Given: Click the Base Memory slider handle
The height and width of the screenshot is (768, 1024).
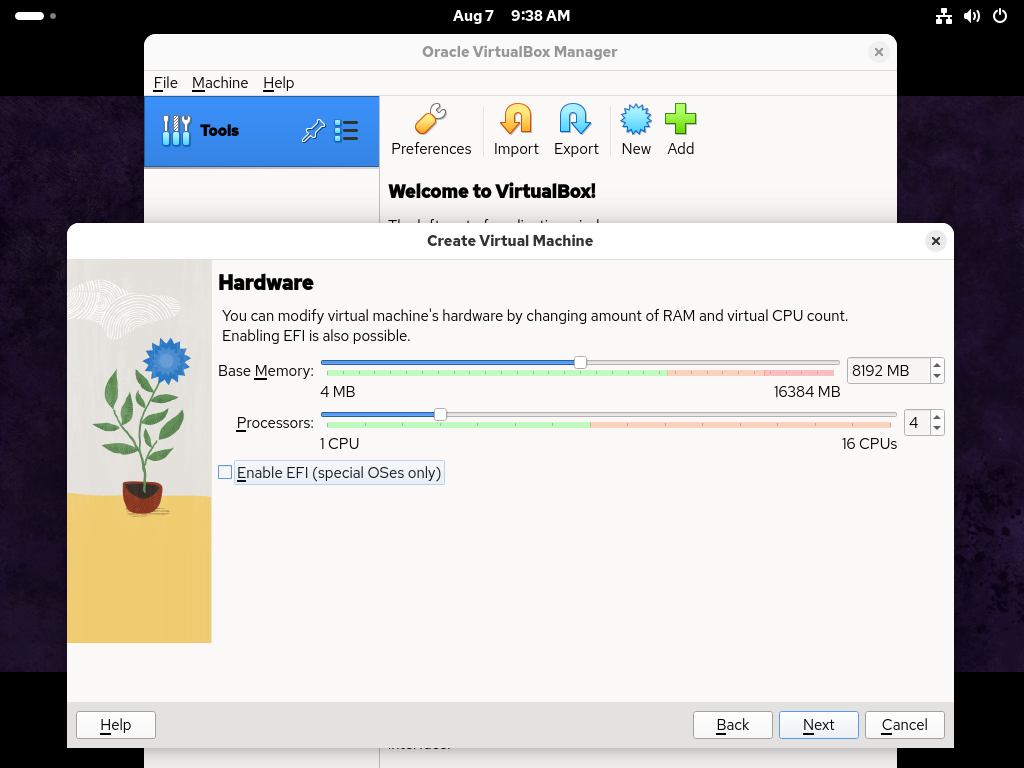Looking at the screenshot, I should click(x=580, y=362).
